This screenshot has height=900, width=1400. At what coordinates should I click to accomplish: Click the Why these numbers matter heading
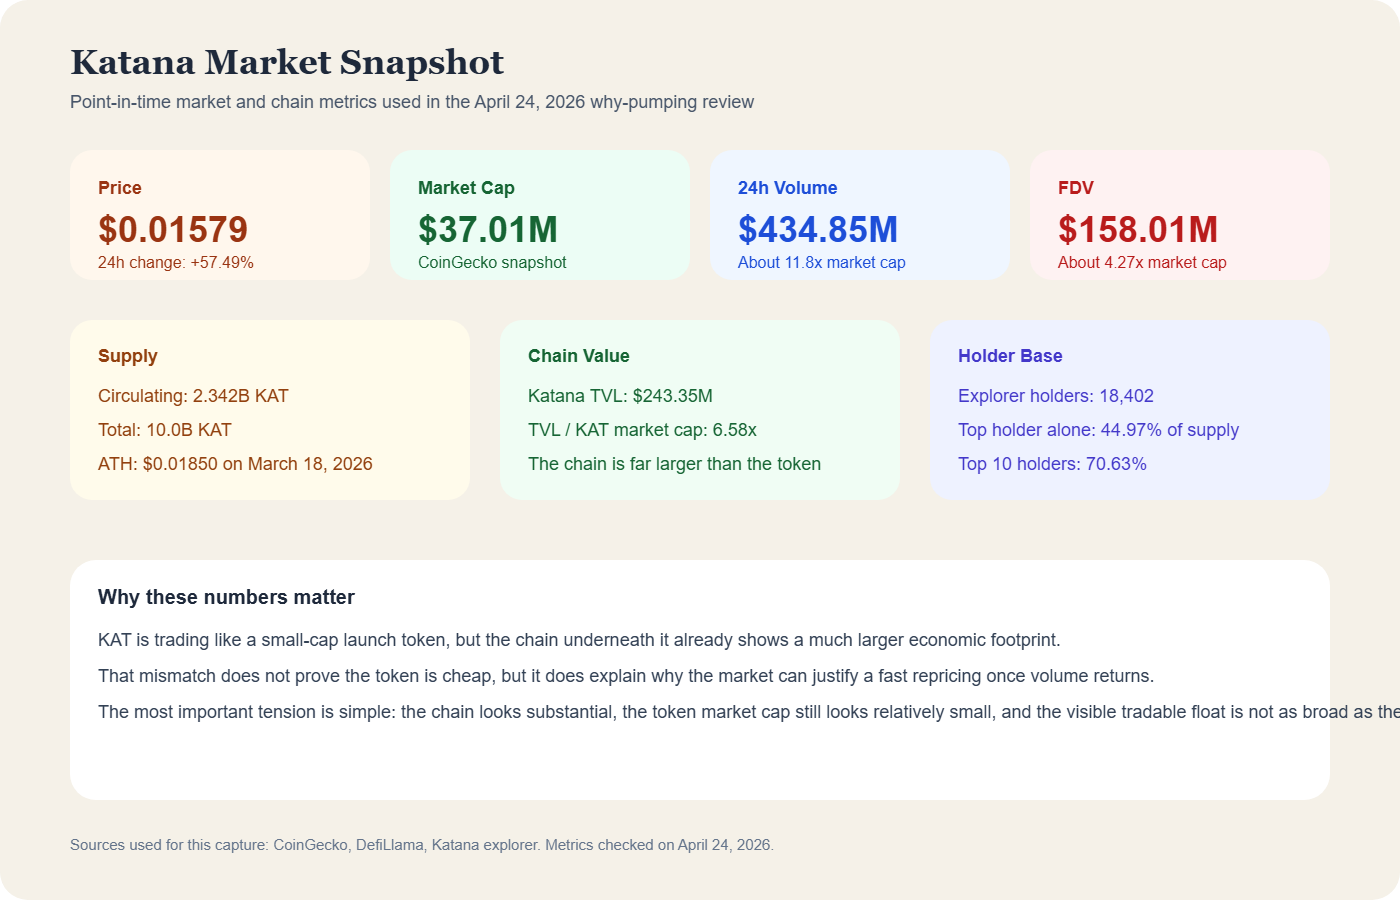pos(226,597)
